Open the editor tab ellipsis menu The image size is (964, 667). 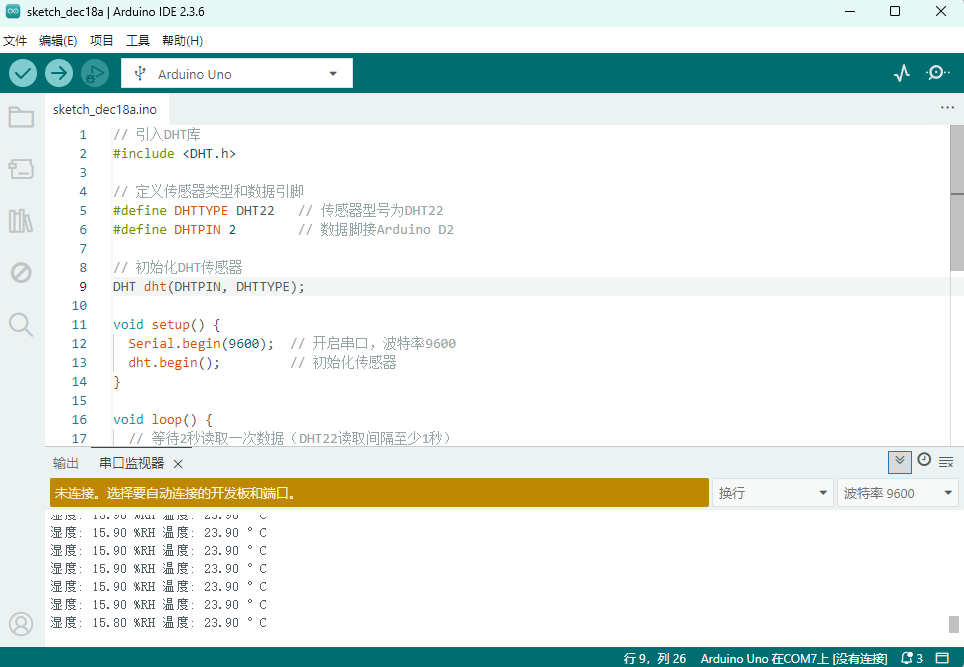[947, 108]
